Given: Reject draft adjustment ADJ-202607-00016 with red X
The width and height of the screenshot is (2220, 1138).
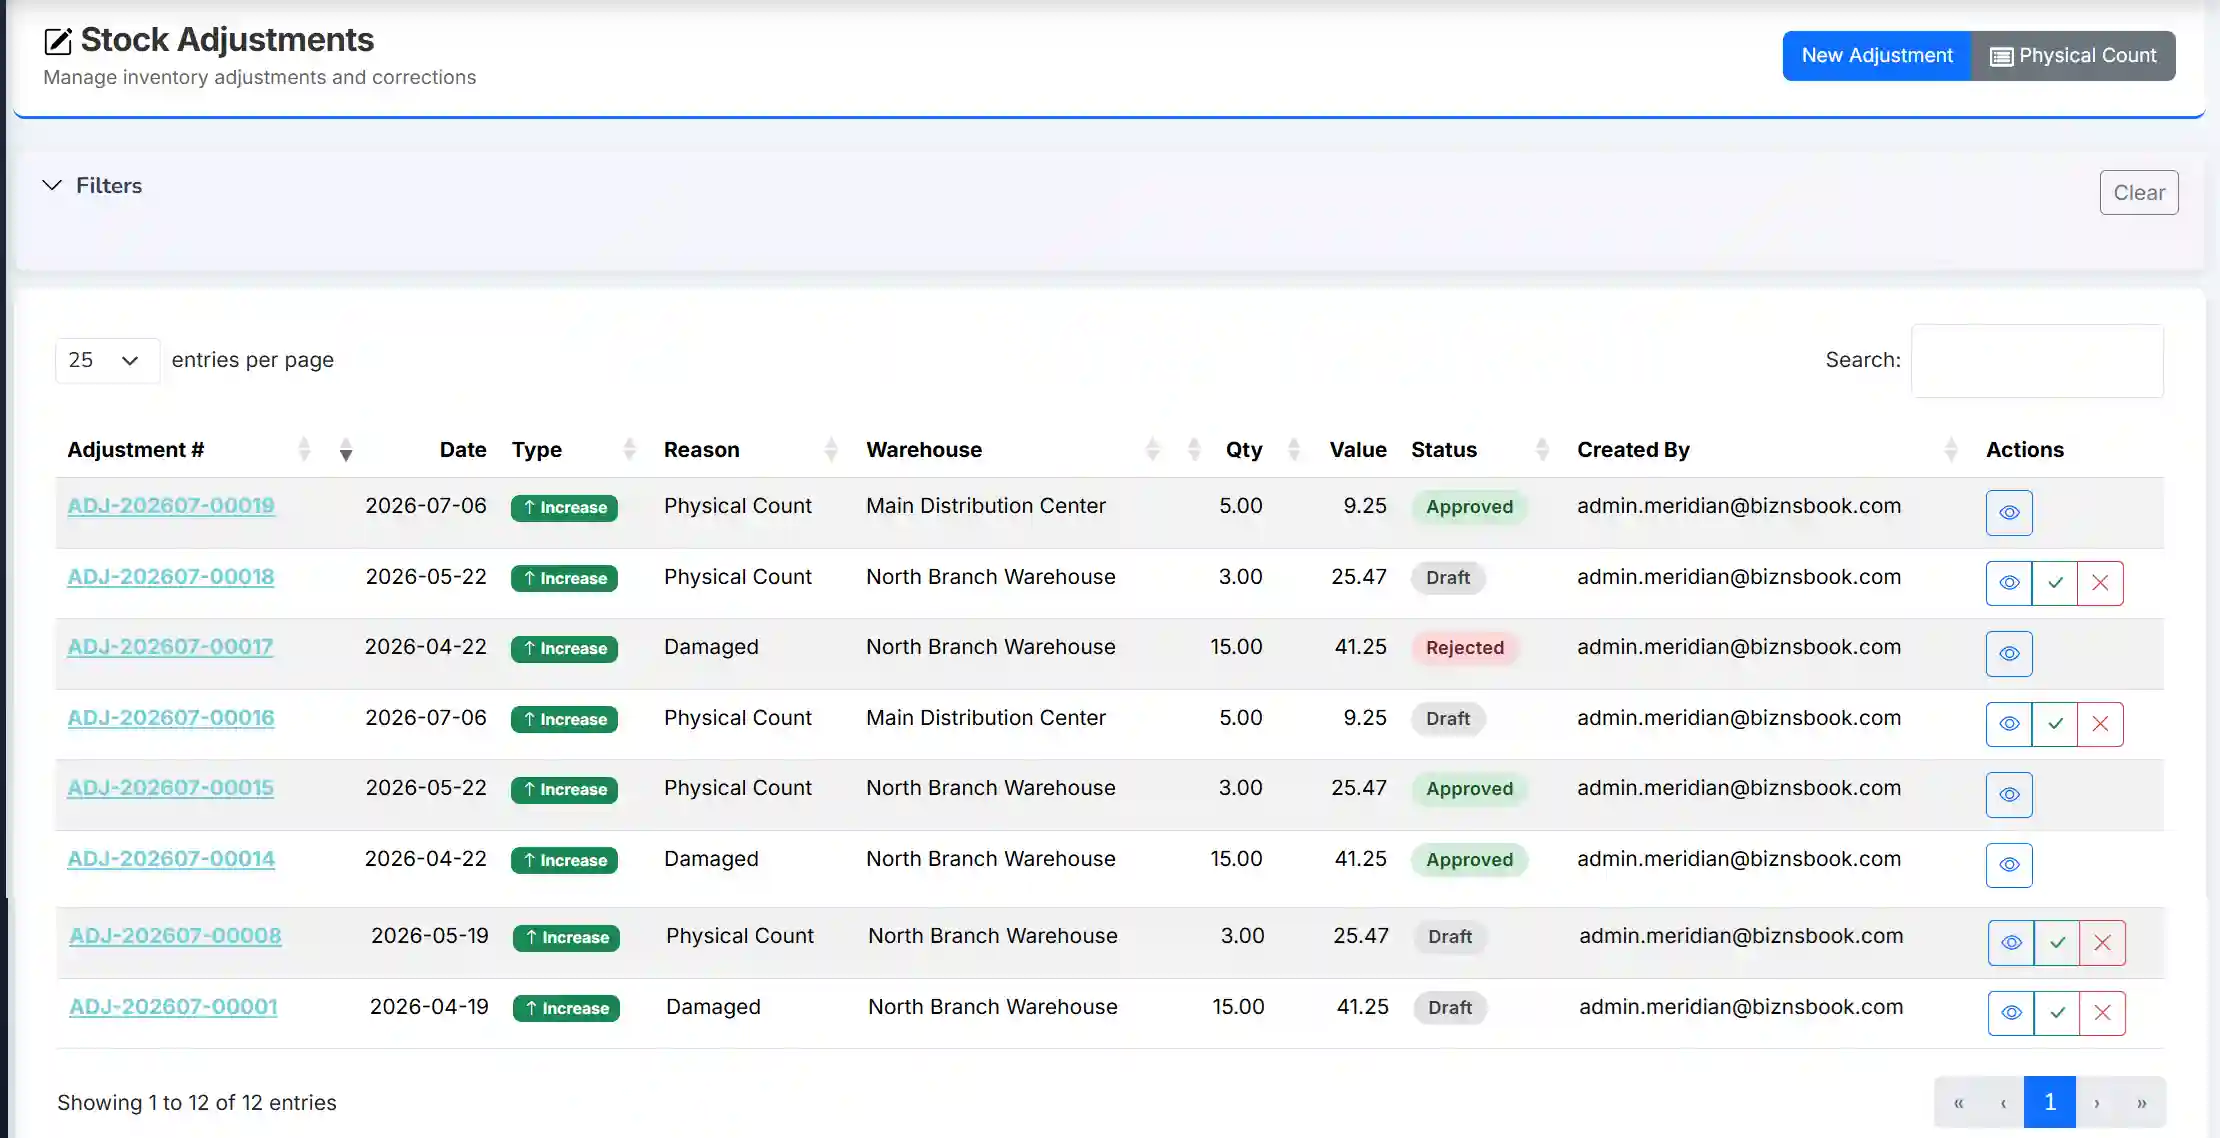Looking at the screenshot, I should pyautogui.click(x=2100, y=724).
